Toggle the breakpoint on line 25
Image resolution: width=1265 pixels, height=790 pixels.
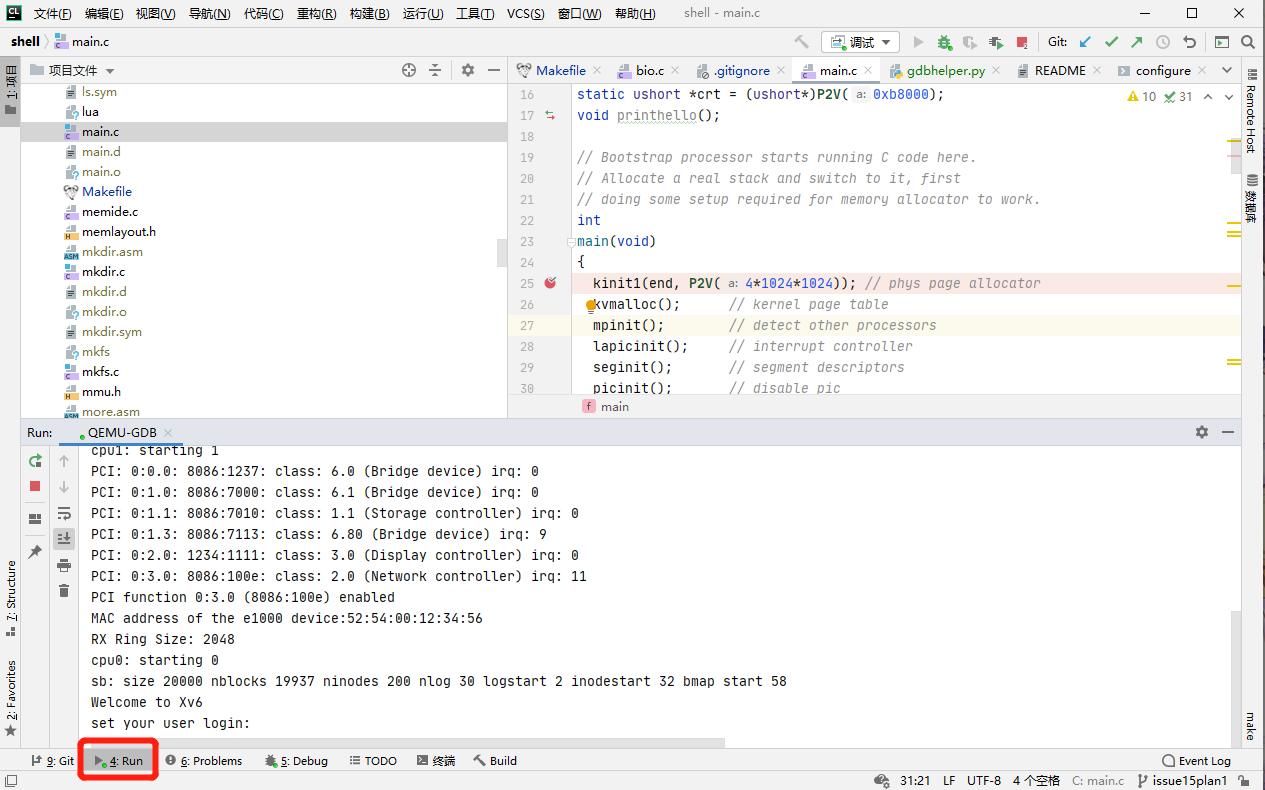550,283
